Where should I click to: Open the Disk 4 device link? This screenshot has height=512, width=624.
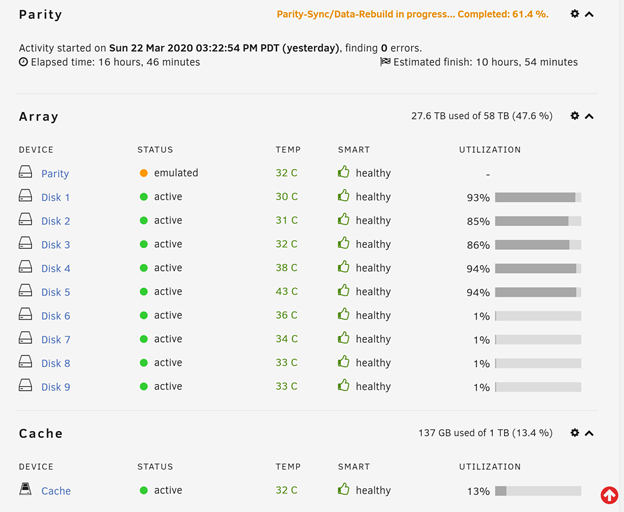click(56, 269)
